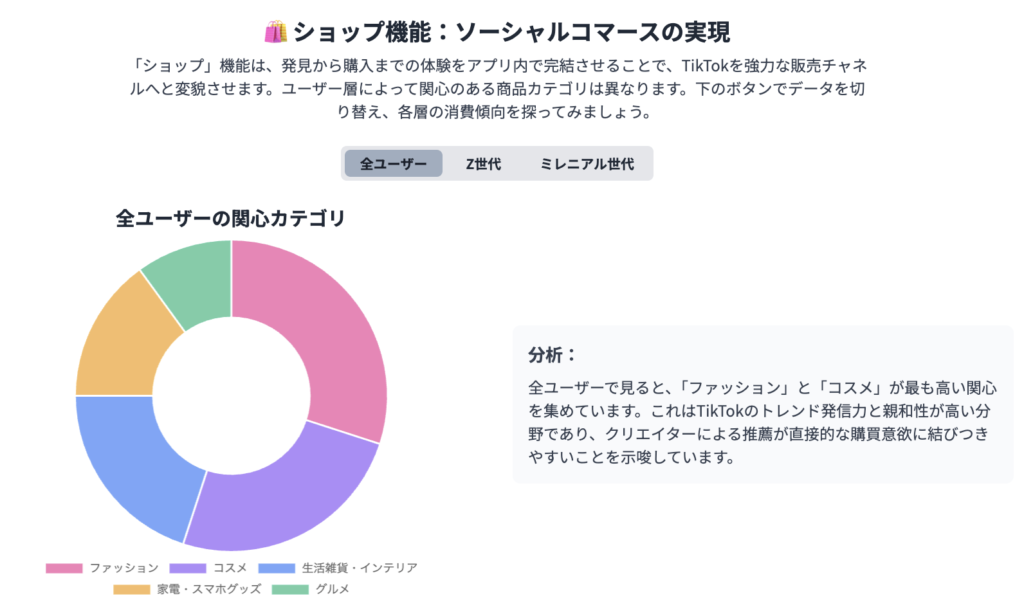This screenshot has width=1024, height=616.
Task: Toggle the ファッション legend label
Action: point(123,568)
